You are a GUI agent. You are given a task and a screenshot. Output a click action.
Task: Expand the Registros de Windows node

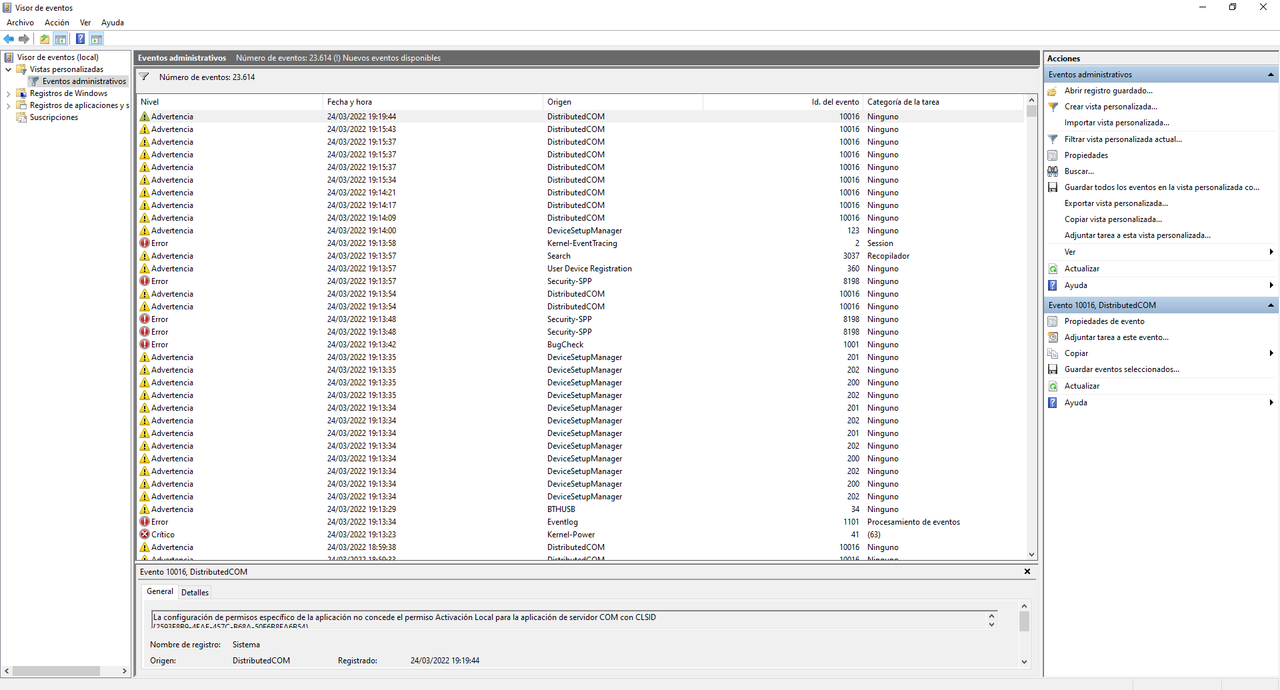(9, 93)
